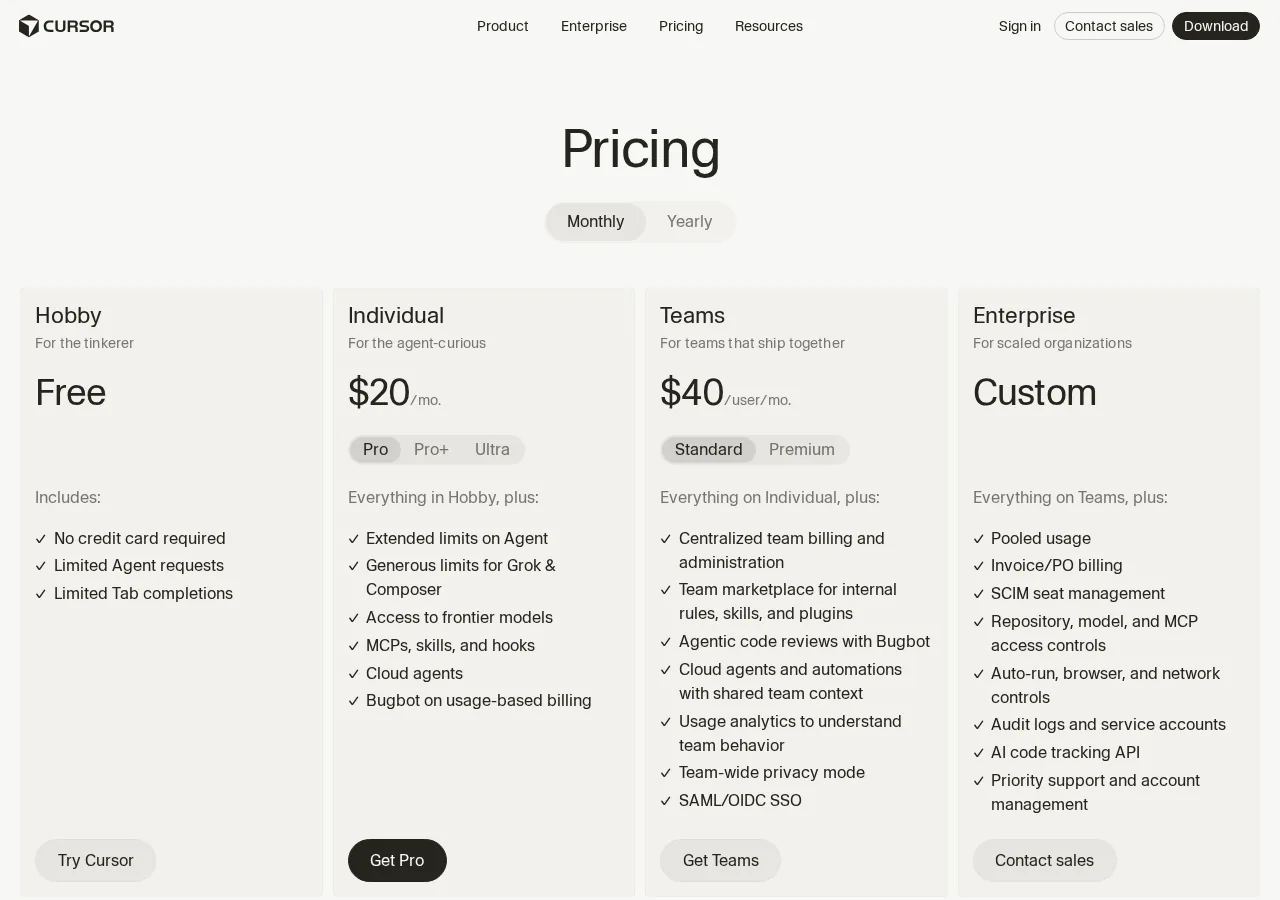Click the checkmark next to SAML/OIDC SSO
This screenshot has width=1280, height=900.
(666, 801)
